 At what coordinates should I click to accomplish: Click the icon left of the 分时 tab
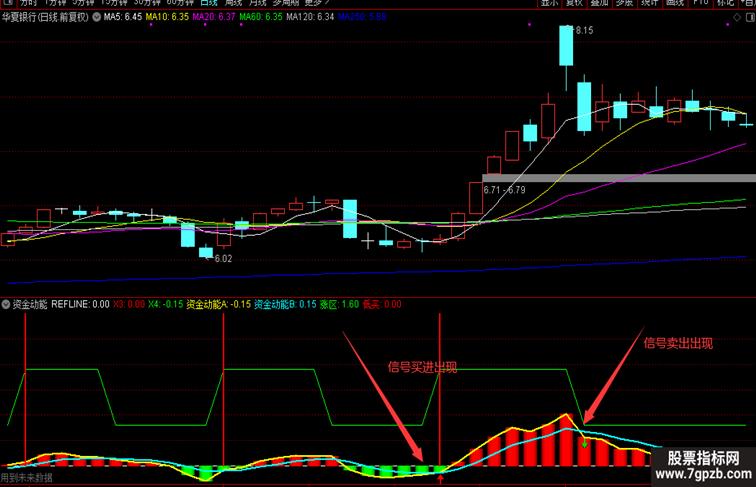click(x=7, y=2)
